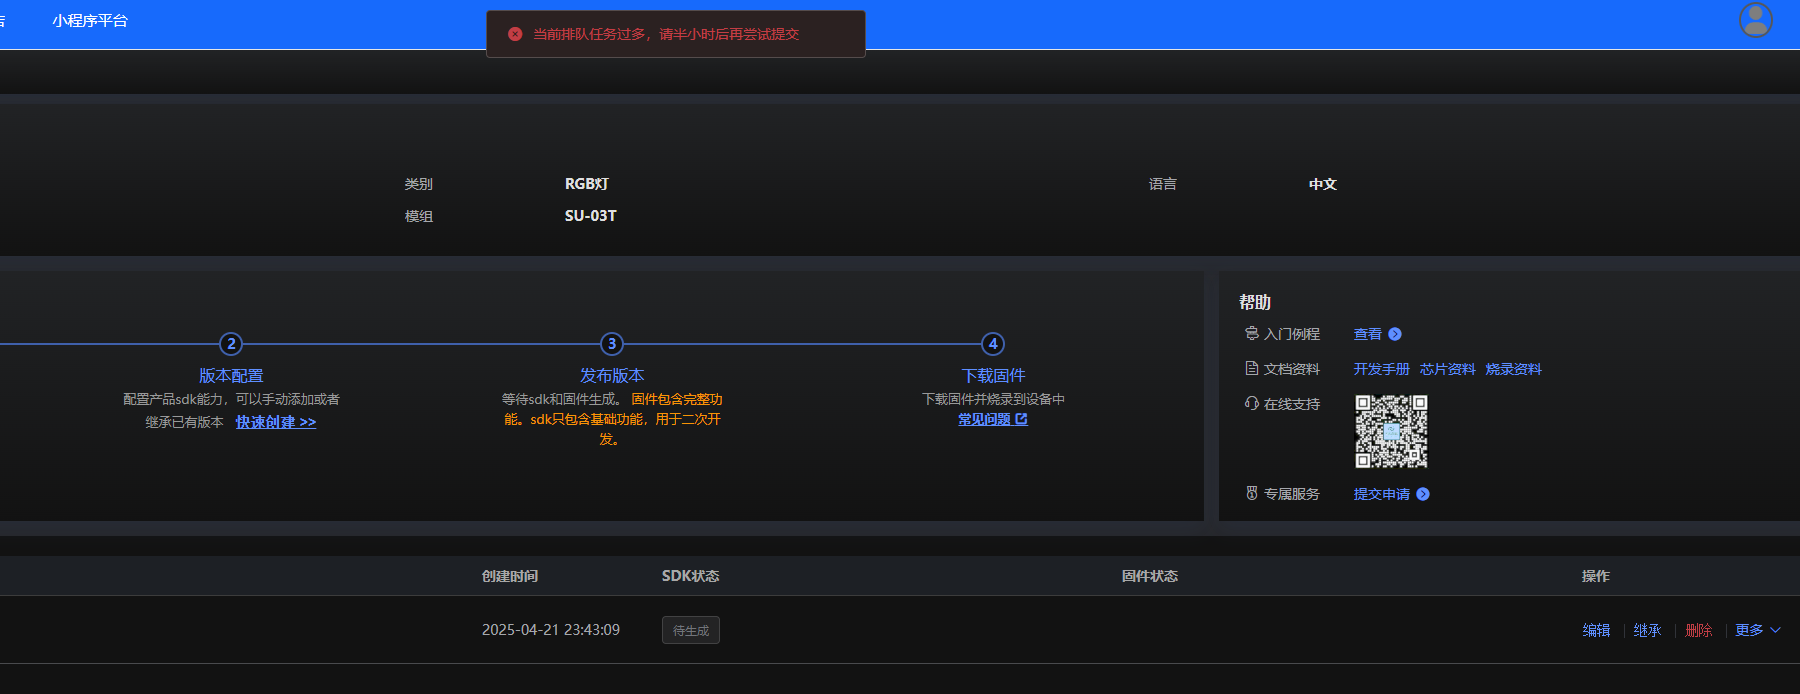Open the user avatar in top-right

point(1756,20)
